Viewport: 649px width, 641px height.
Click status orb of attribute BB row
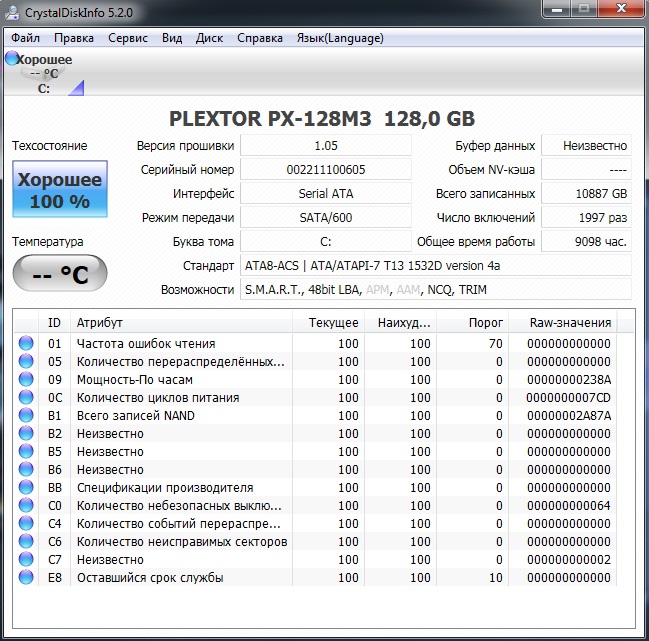[x=26, y=487]
